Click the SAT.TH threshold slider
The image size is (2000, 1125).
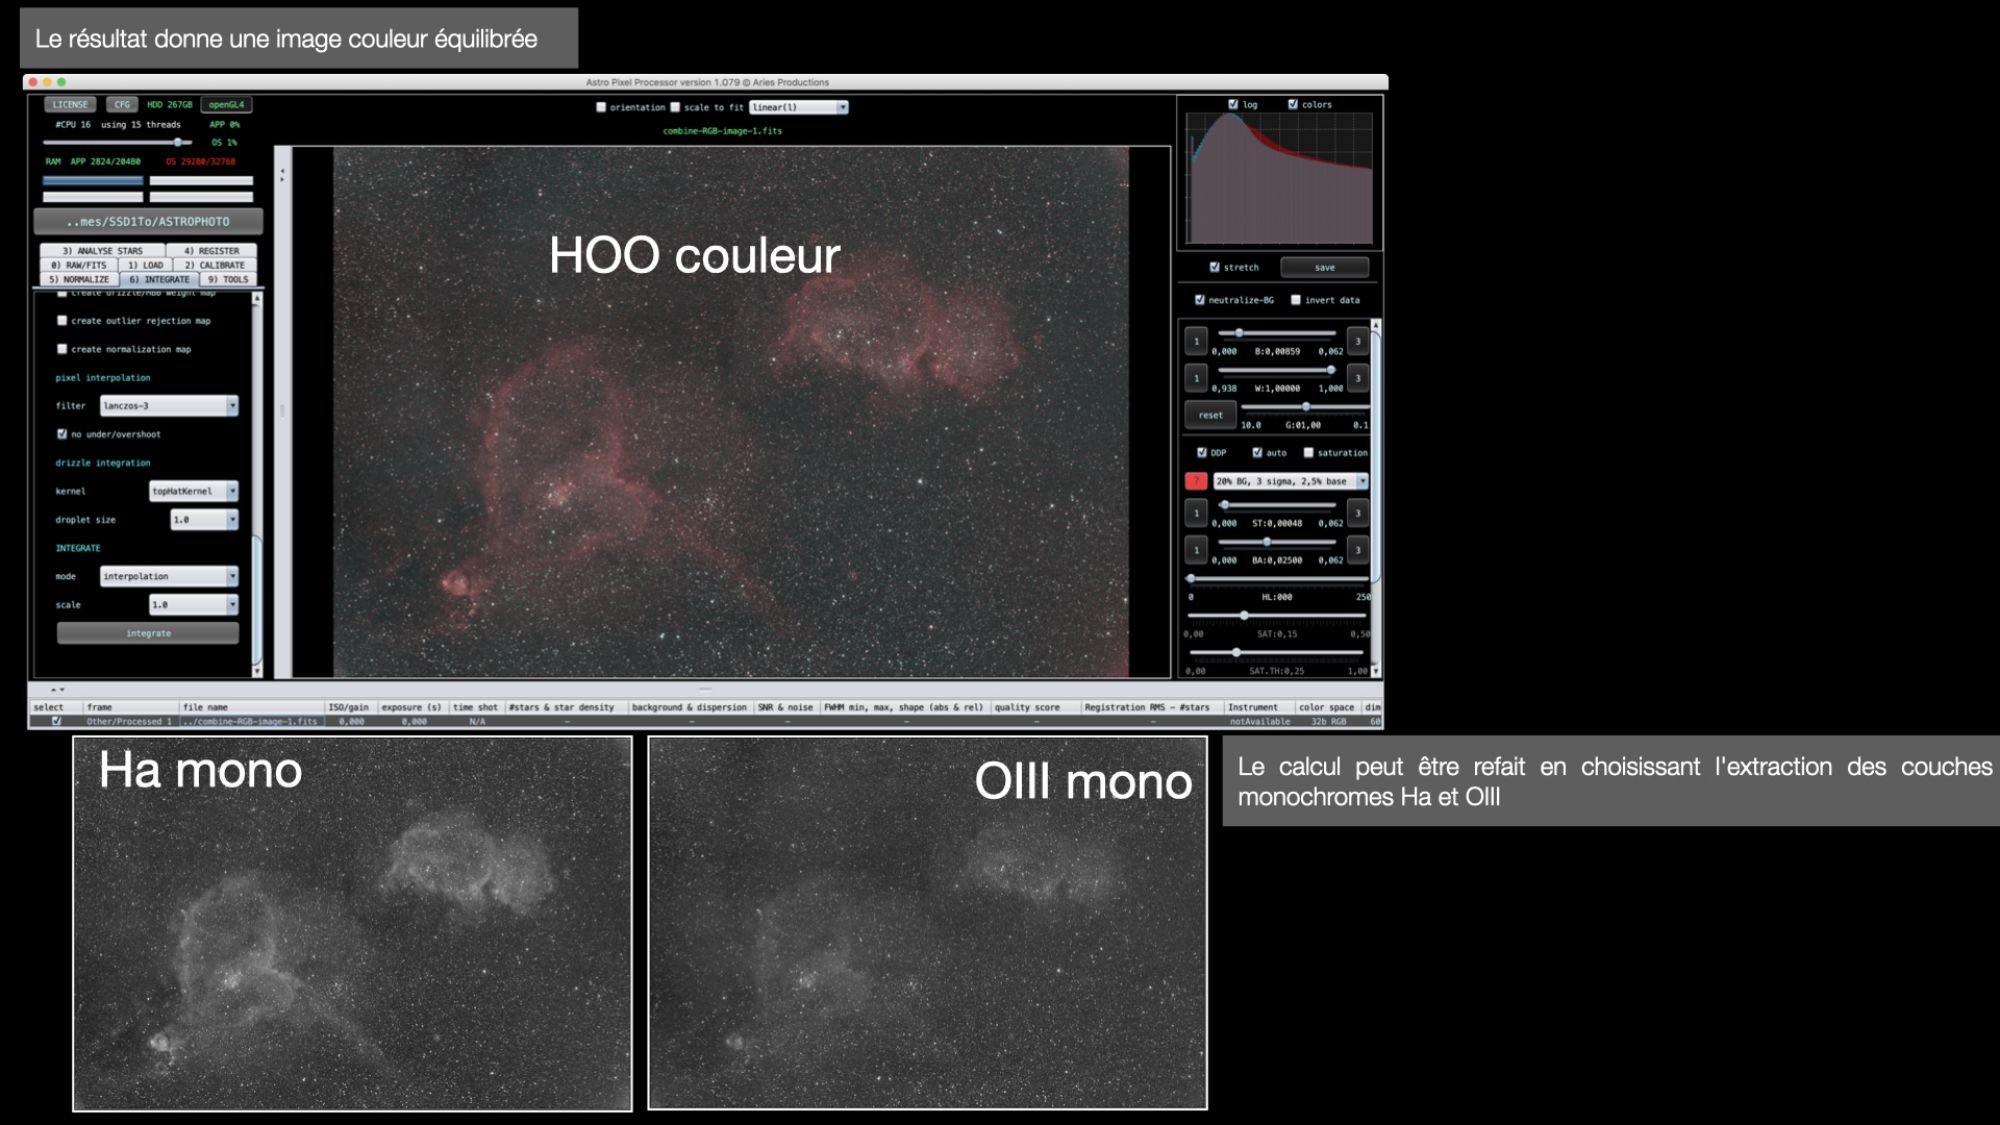tap(1276, 652)
